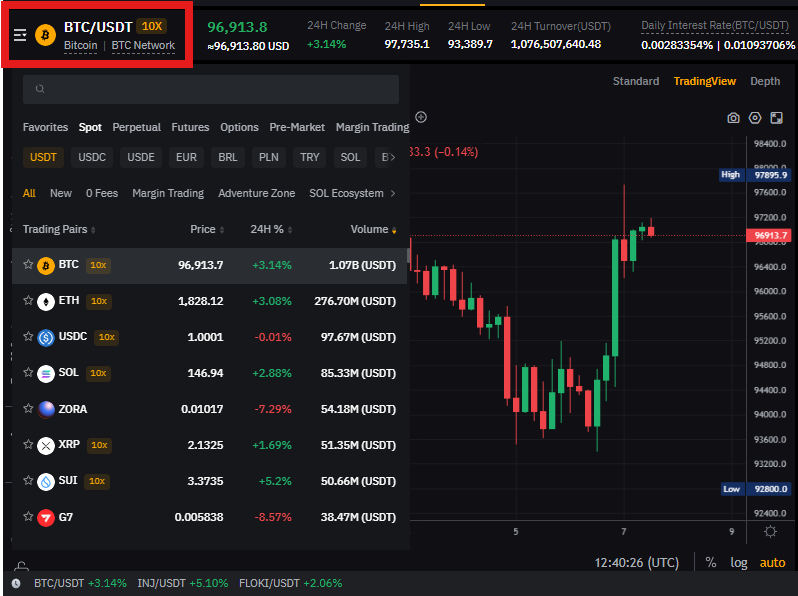This screenshot has height=596, width=798.
Task: Select the TradingView chart view
Action: point(704,81)
